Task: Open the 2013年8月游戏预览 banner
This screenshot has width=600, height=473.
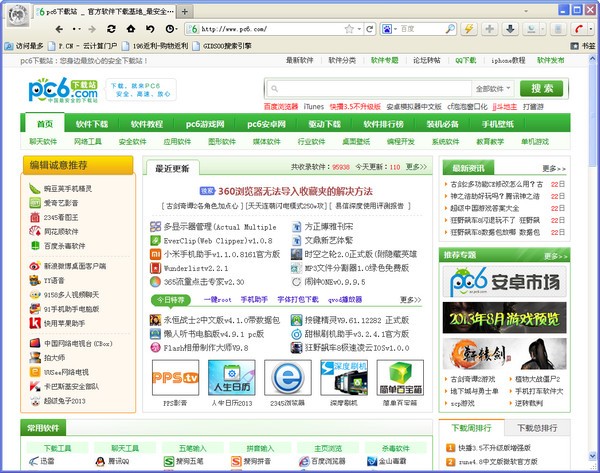Action: (504, 318)
